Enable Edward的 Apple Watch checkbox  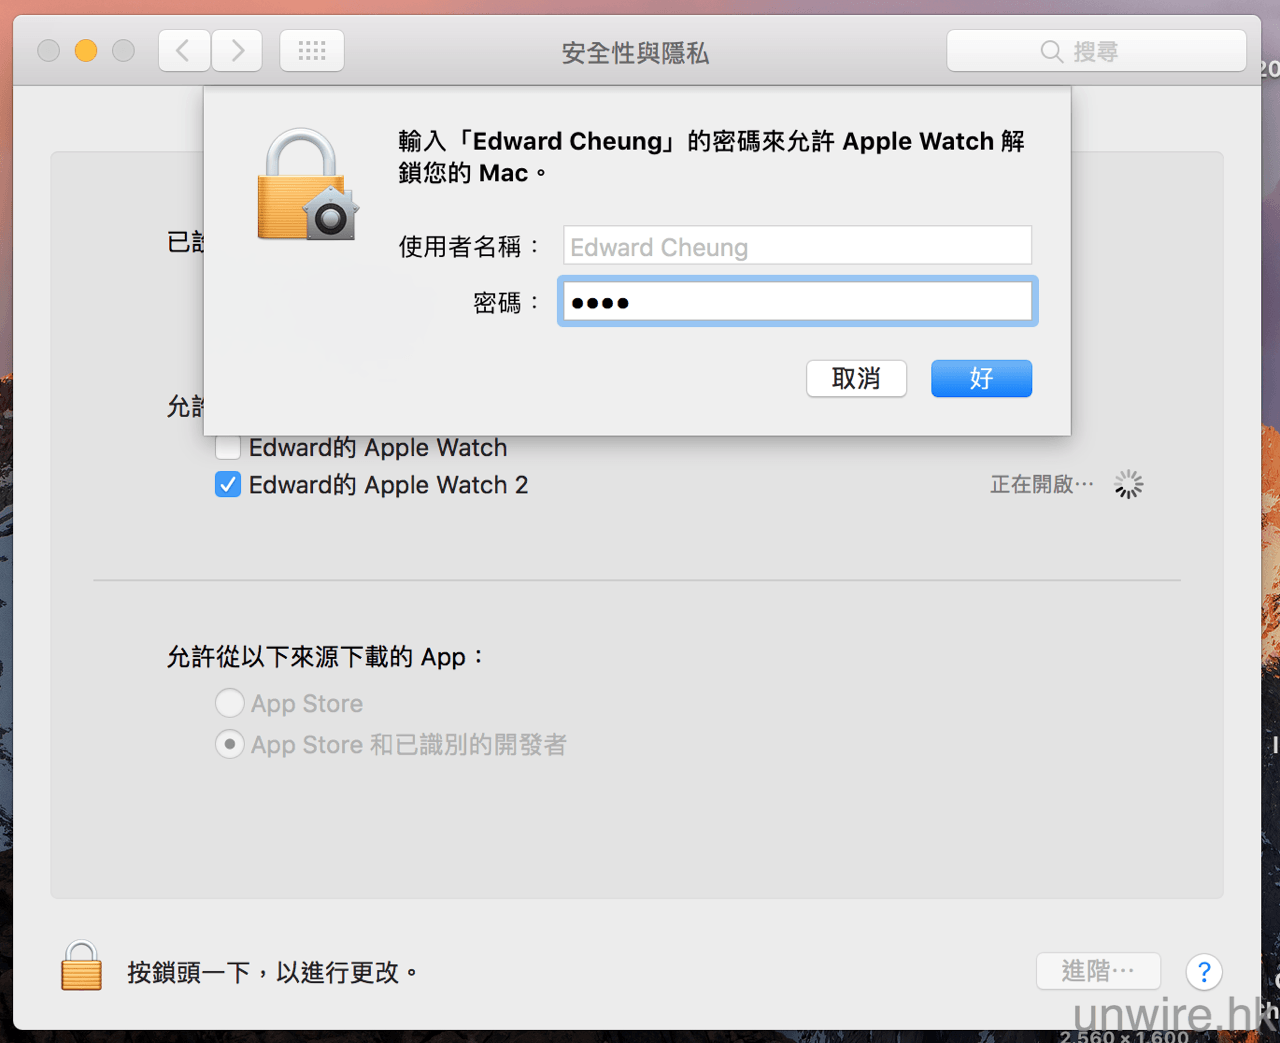click(228, 447)
